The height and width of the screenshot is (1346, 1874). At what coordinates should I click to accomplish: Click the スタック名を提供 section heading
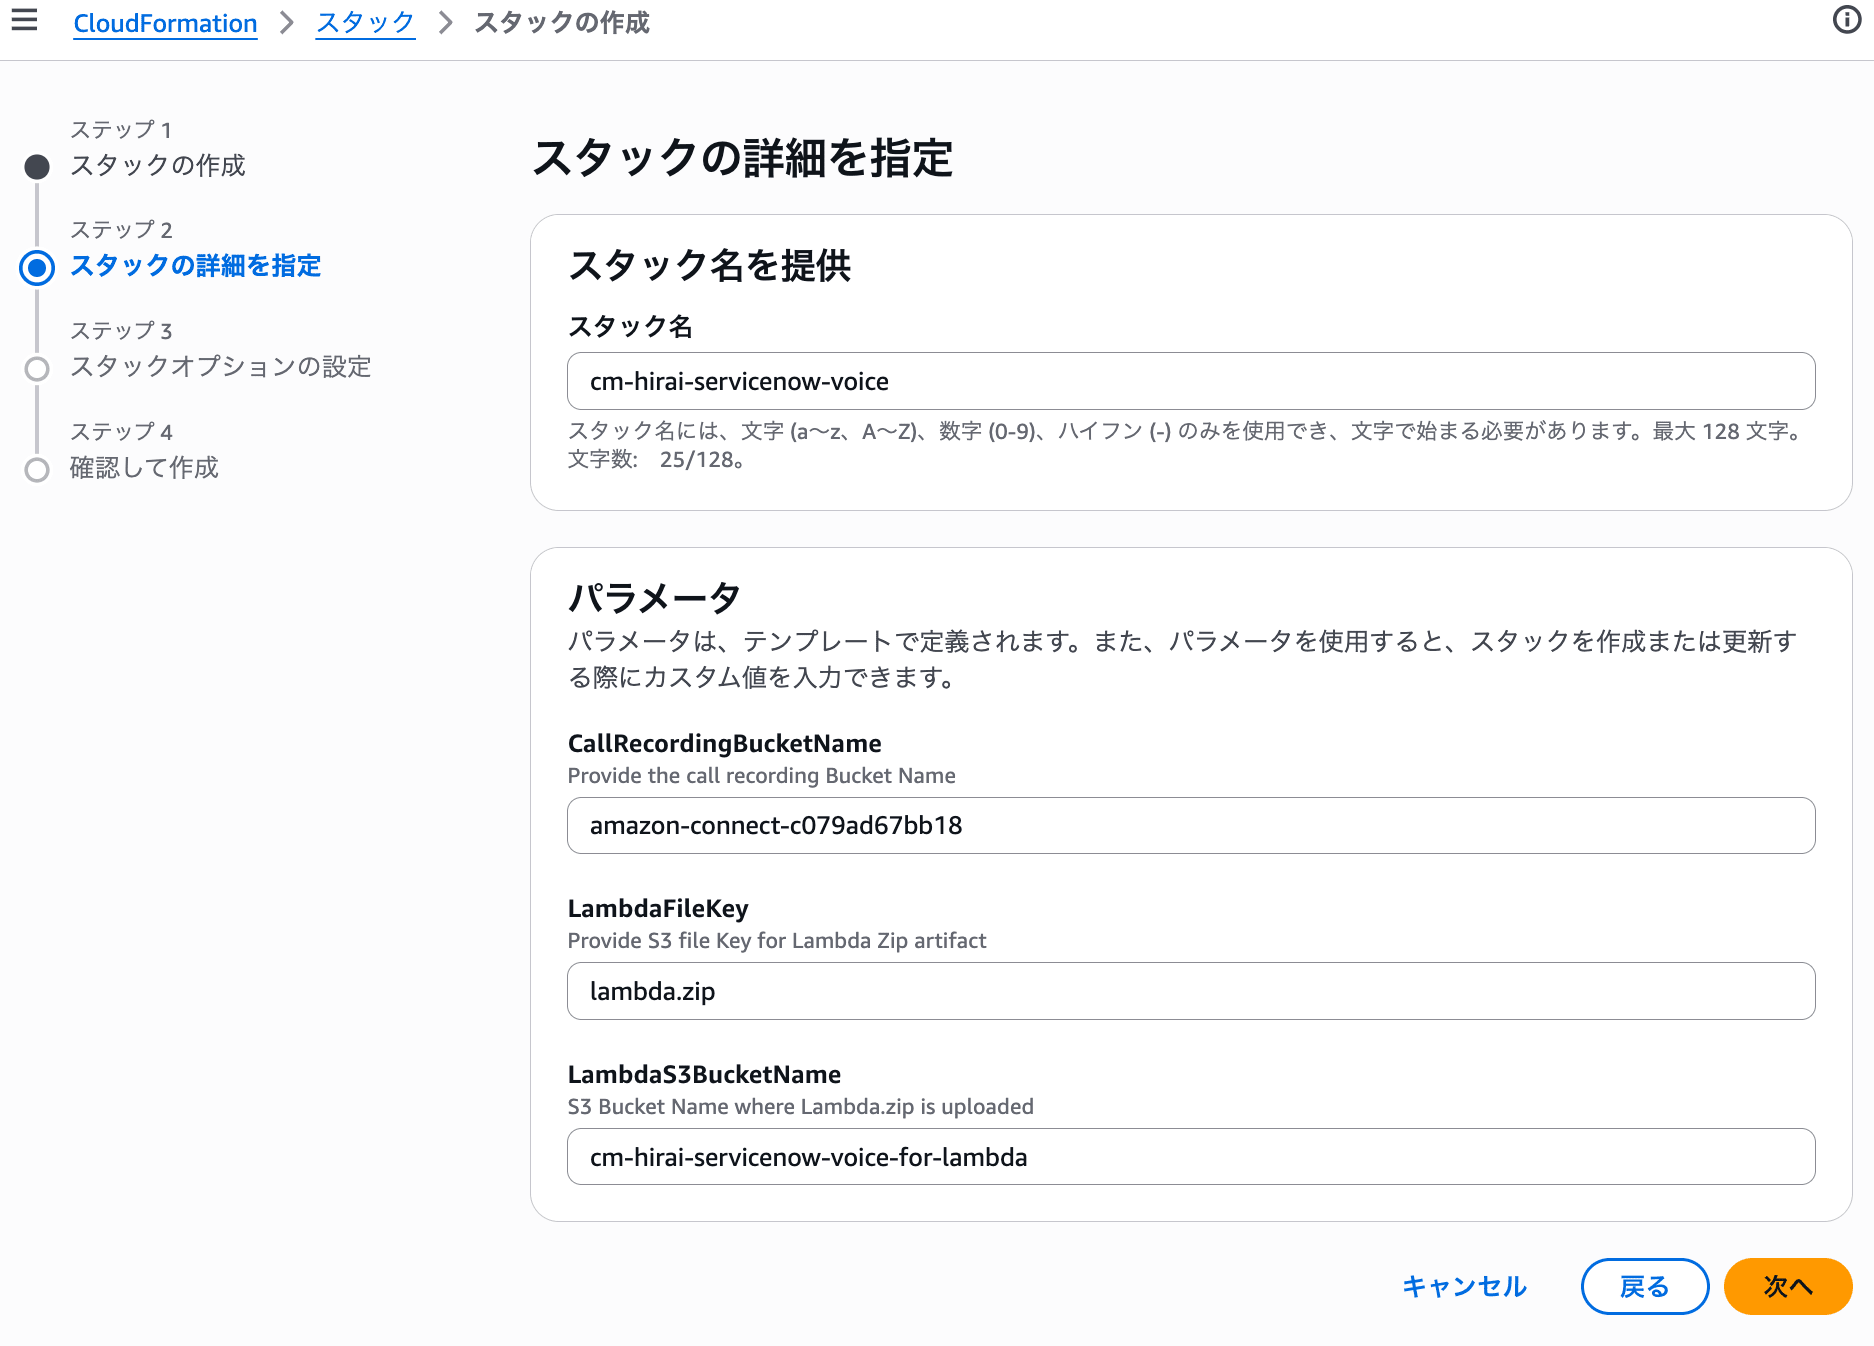click(x=709, y=266)
